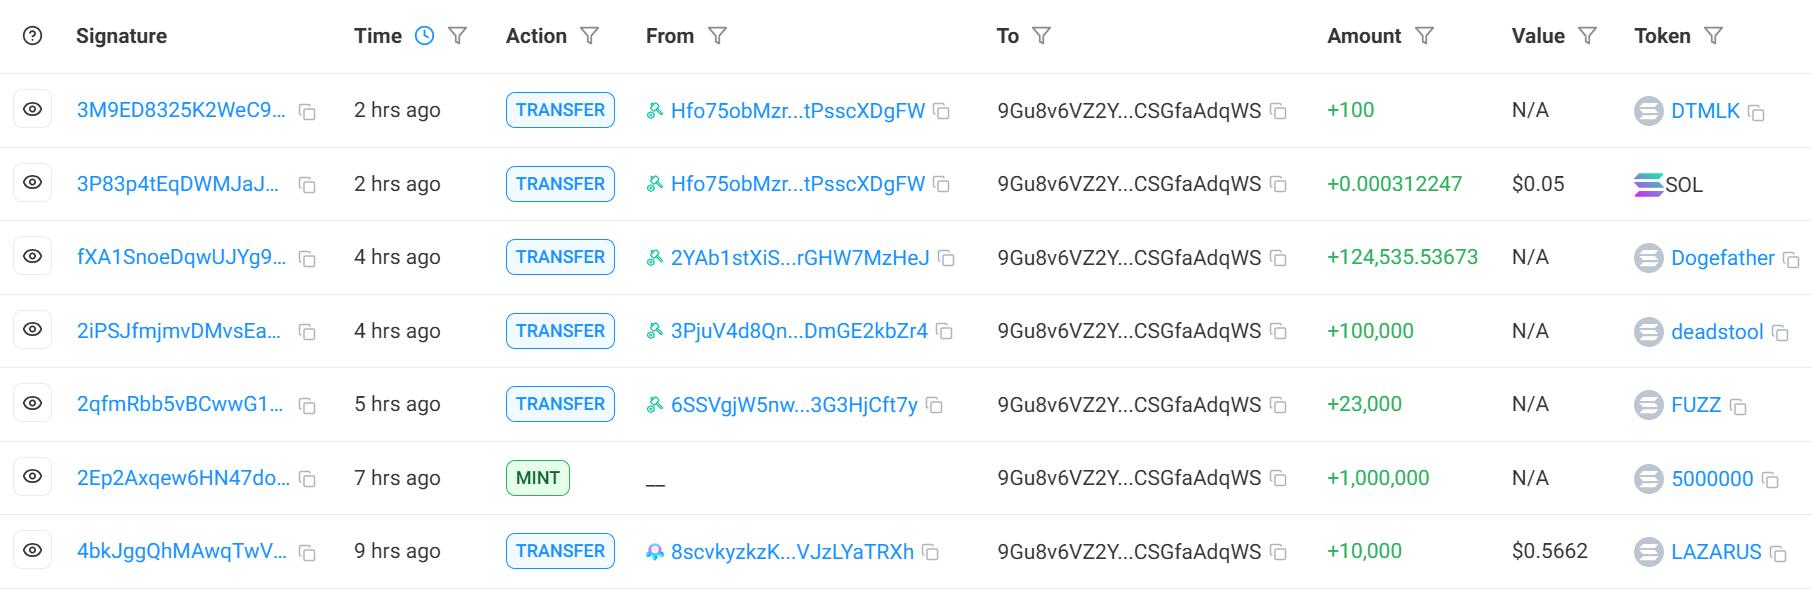Toggle the clock icon beside Time
Image resolution: width=1812 pixels, height=595 pixels.
[425, 36]
